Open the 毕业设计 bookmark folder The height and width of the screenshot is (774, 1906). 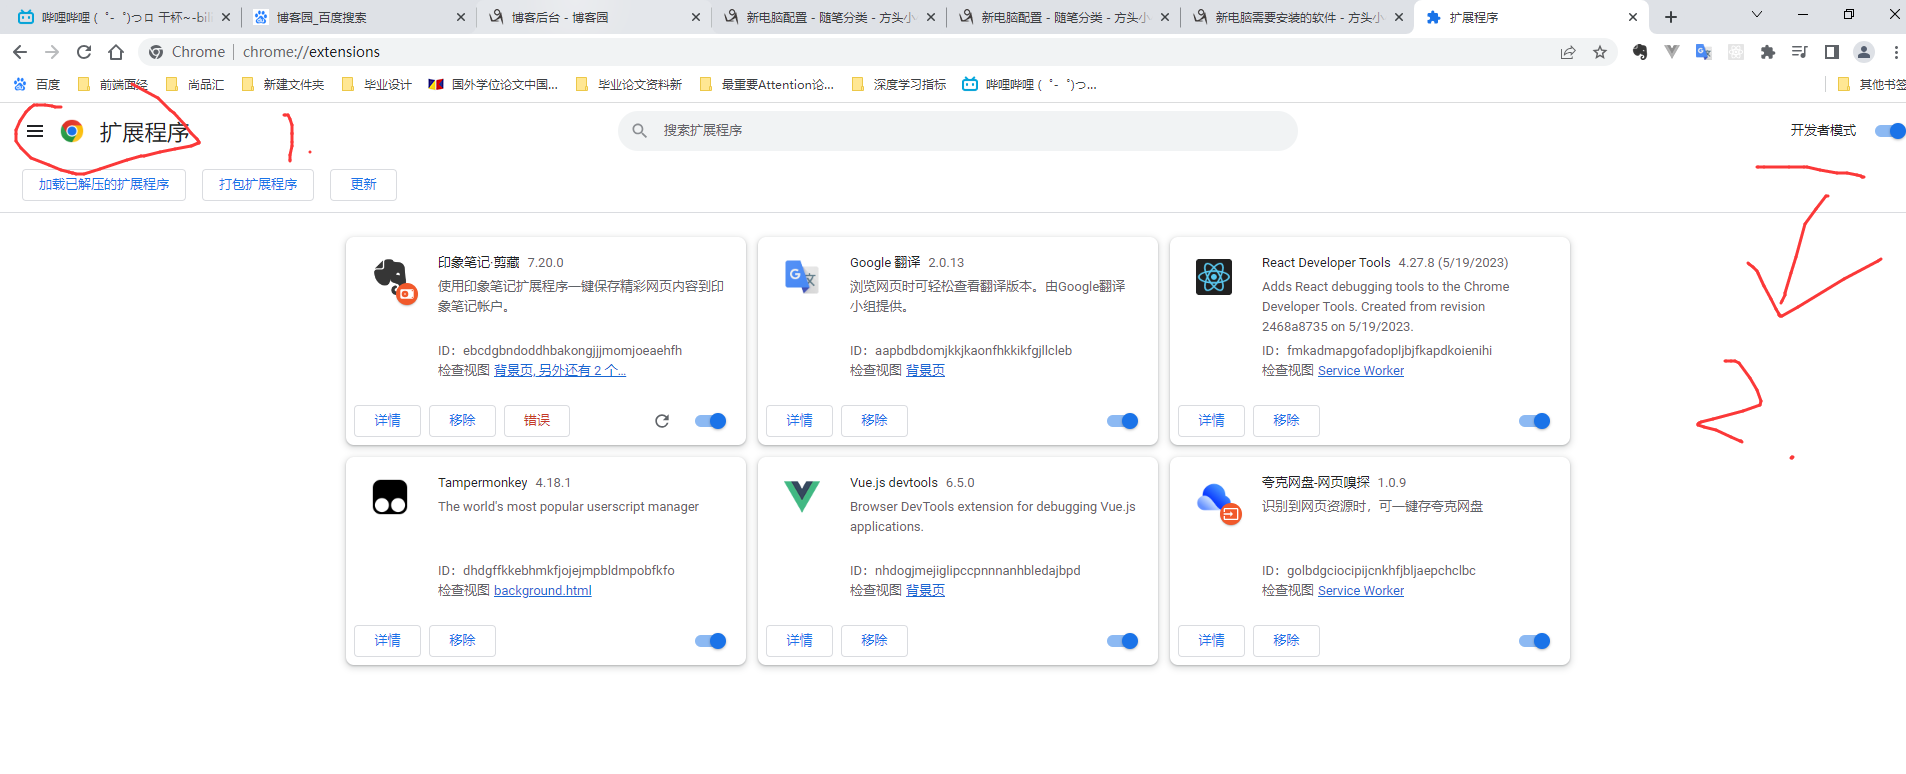(x=377, y=85)
